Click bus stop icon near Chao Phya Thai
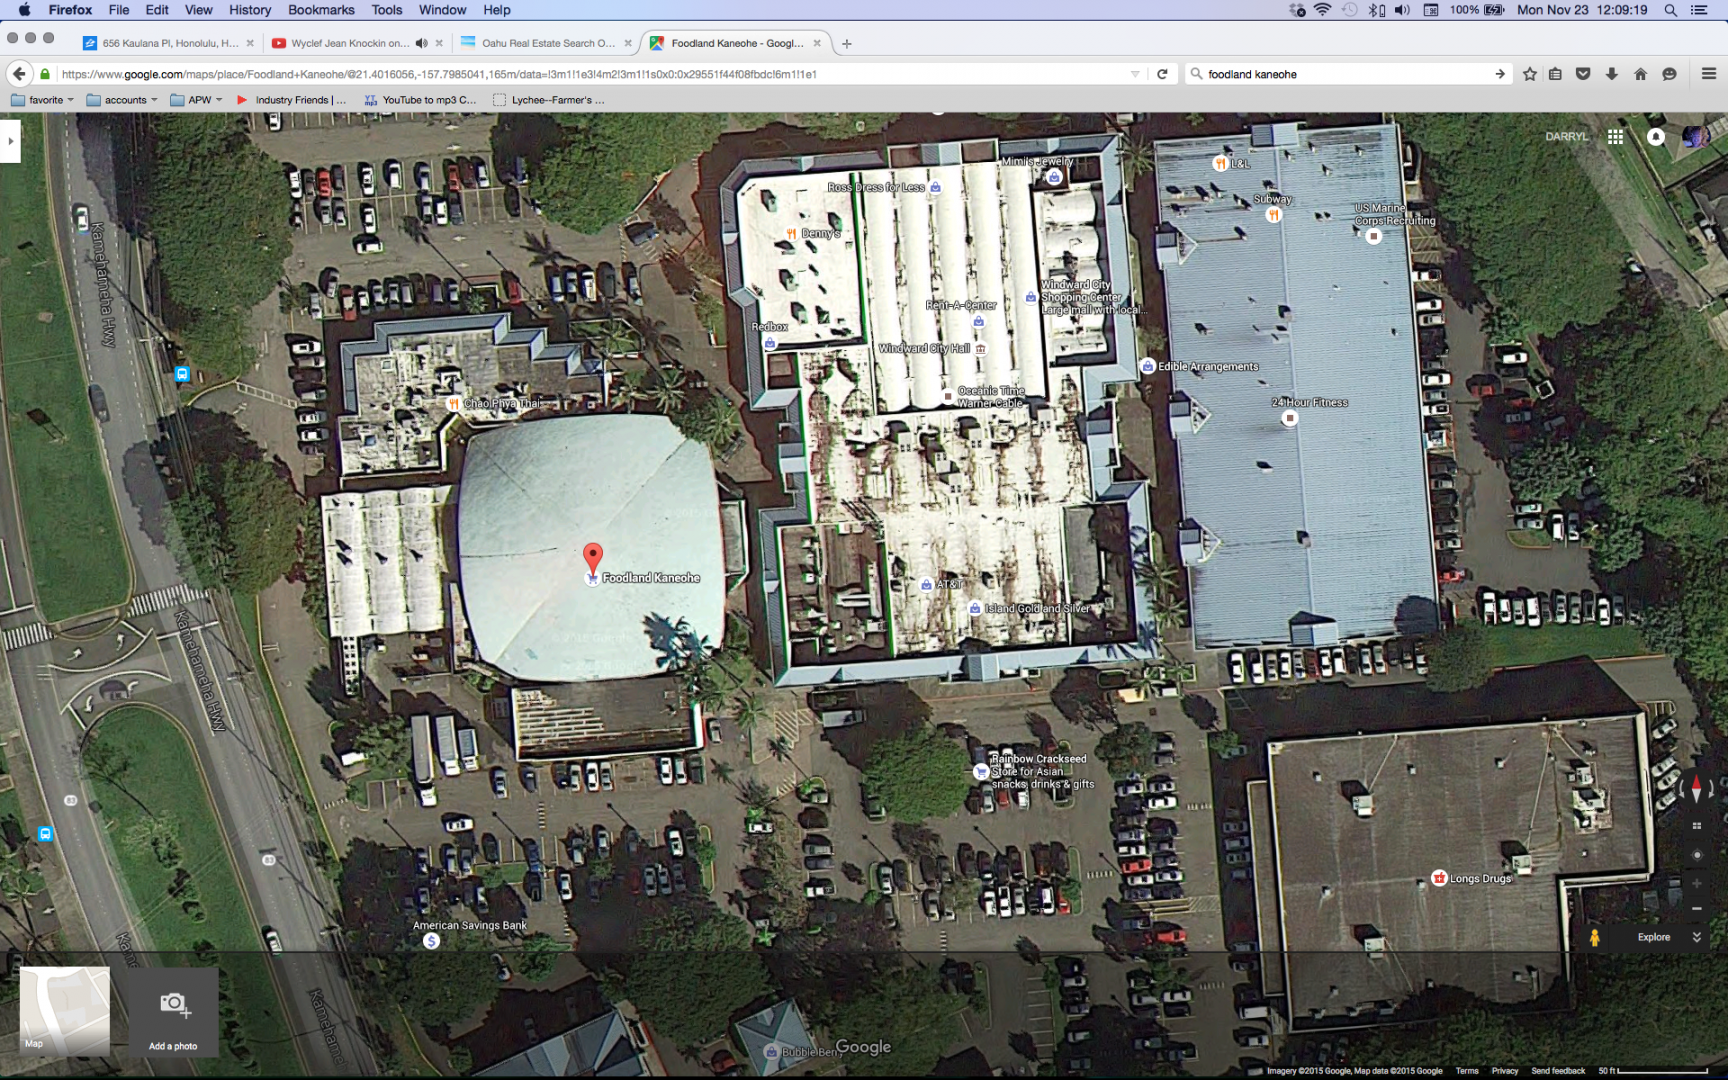The image size is (1728, 1080). (x=182, y=374)
